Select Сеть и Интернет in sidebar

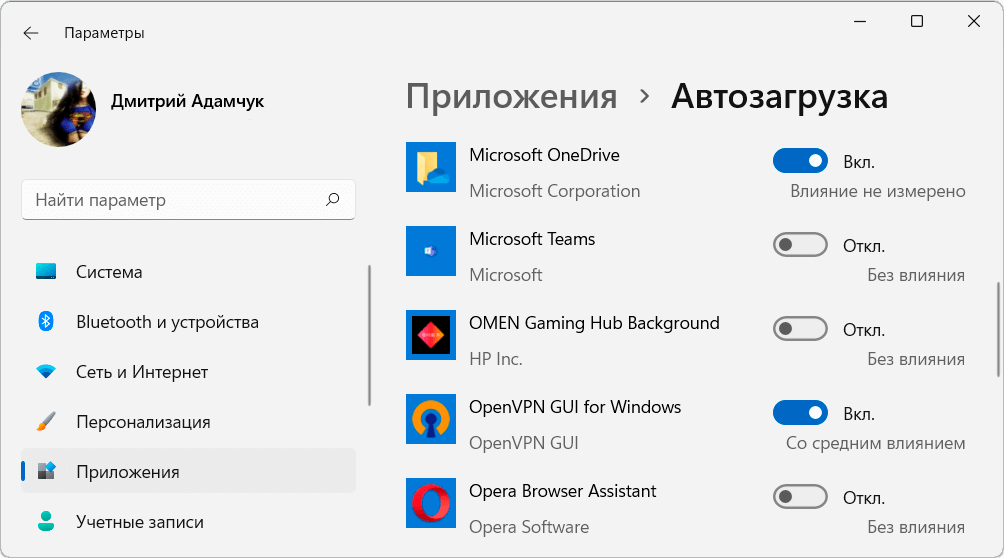(142, 372)
